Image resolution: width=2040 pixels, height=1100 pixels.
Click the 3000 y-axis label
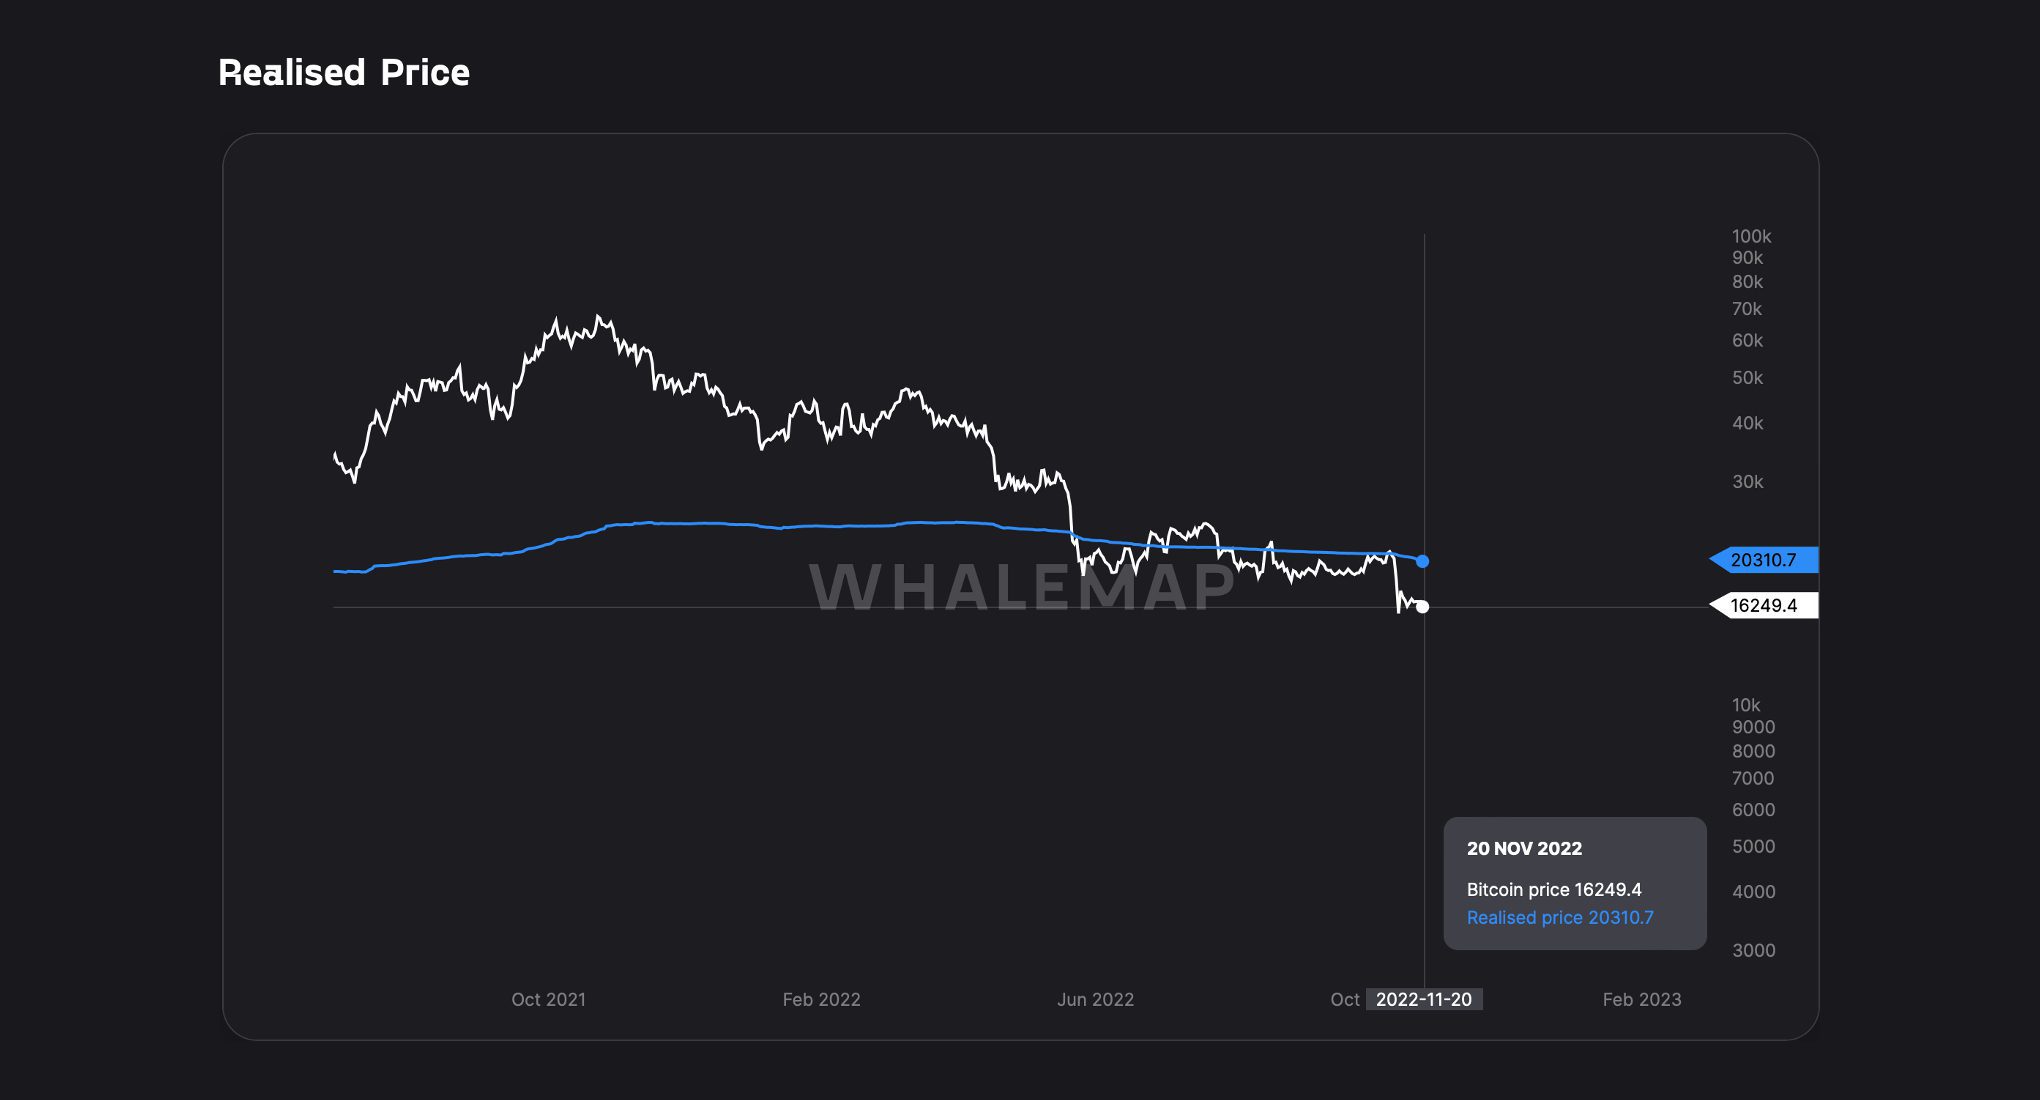pyautogui.click(x=1753, y=950)
